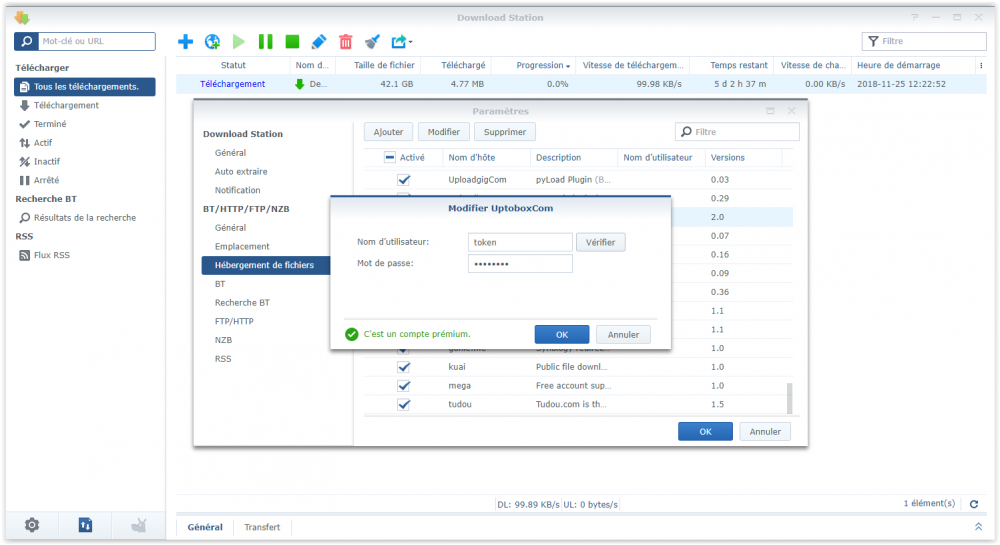Viewport: 1000px width, 545px height.
Task: Click the transfer scheduler icon at bottom
Action: [x=85, y=525]
